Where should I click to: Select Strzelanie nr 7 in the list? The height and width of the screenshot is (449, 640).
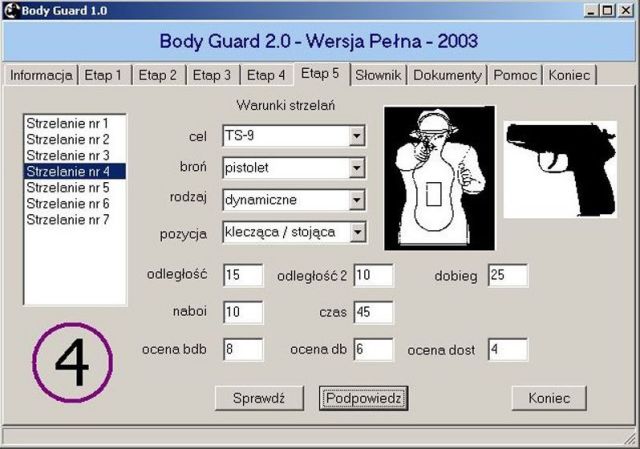[x=75, y=220]
